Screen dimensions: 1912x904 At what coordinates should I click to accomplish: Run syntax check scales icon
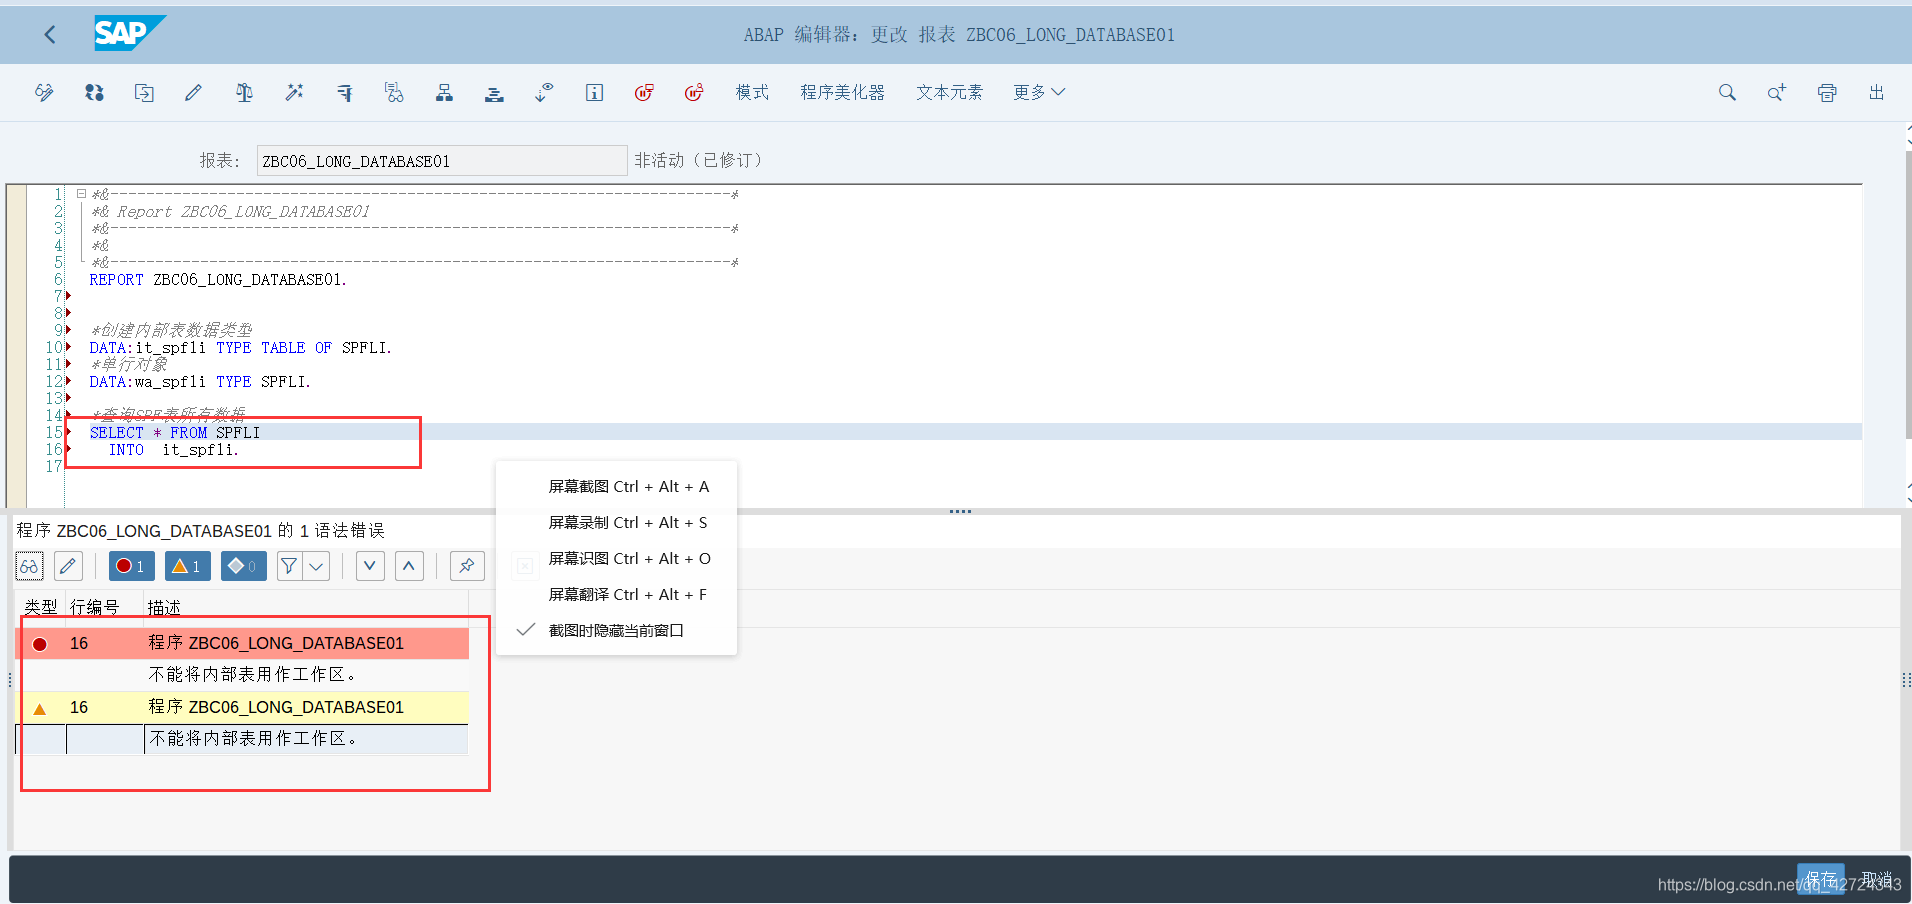[244, 93]
